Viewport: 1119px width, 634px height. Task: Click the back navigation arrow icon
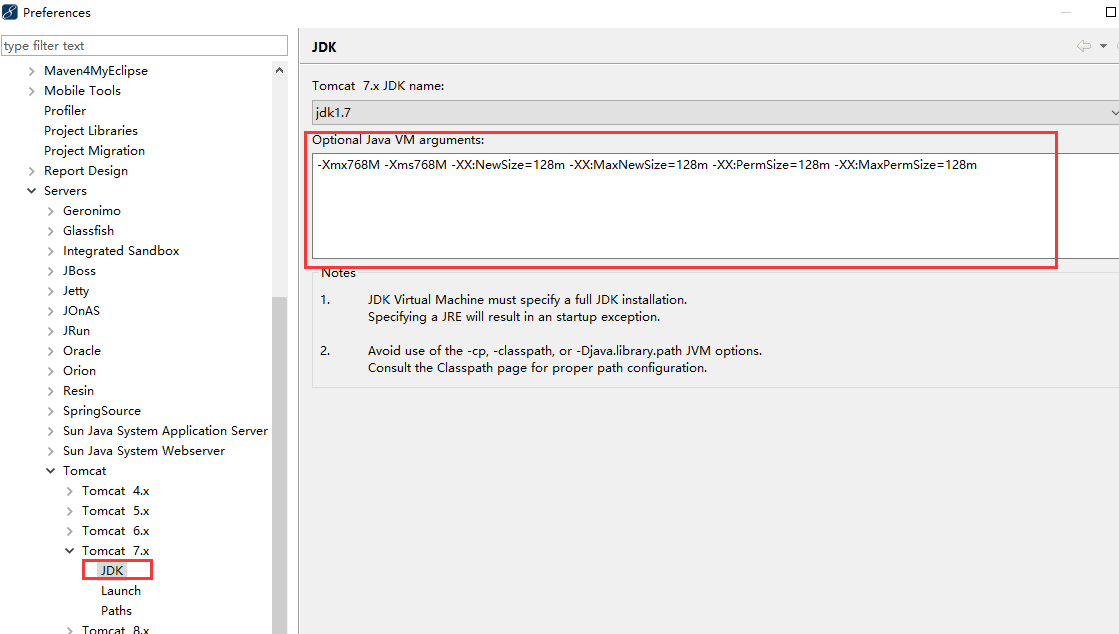pos(1083,46)
